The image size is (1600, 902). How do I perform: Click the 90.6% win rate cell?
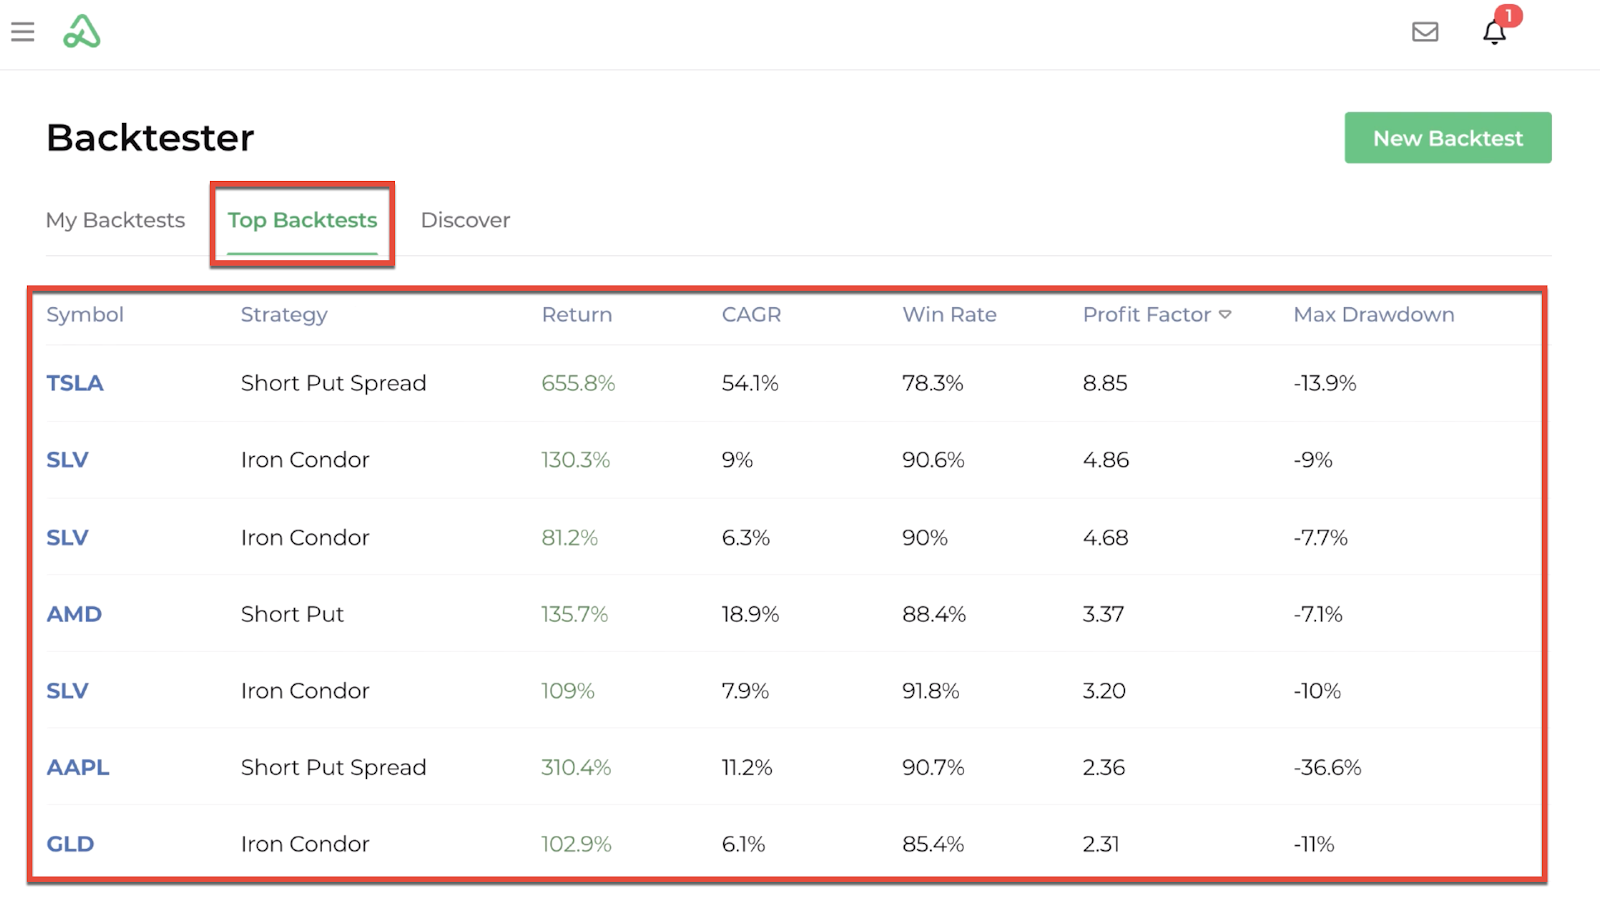click(x=933, y=460)
